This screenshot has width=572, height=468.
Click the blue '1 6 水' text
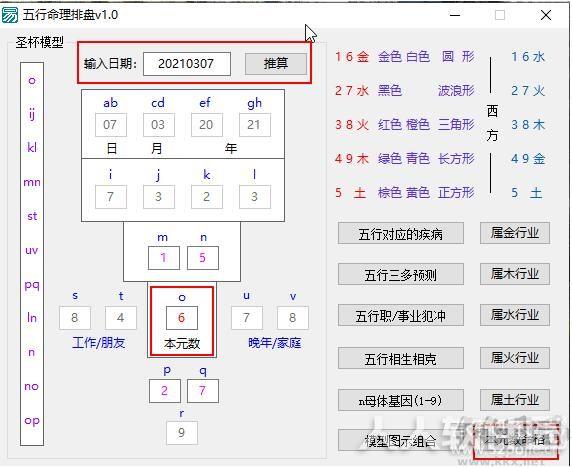click(528, 57)
